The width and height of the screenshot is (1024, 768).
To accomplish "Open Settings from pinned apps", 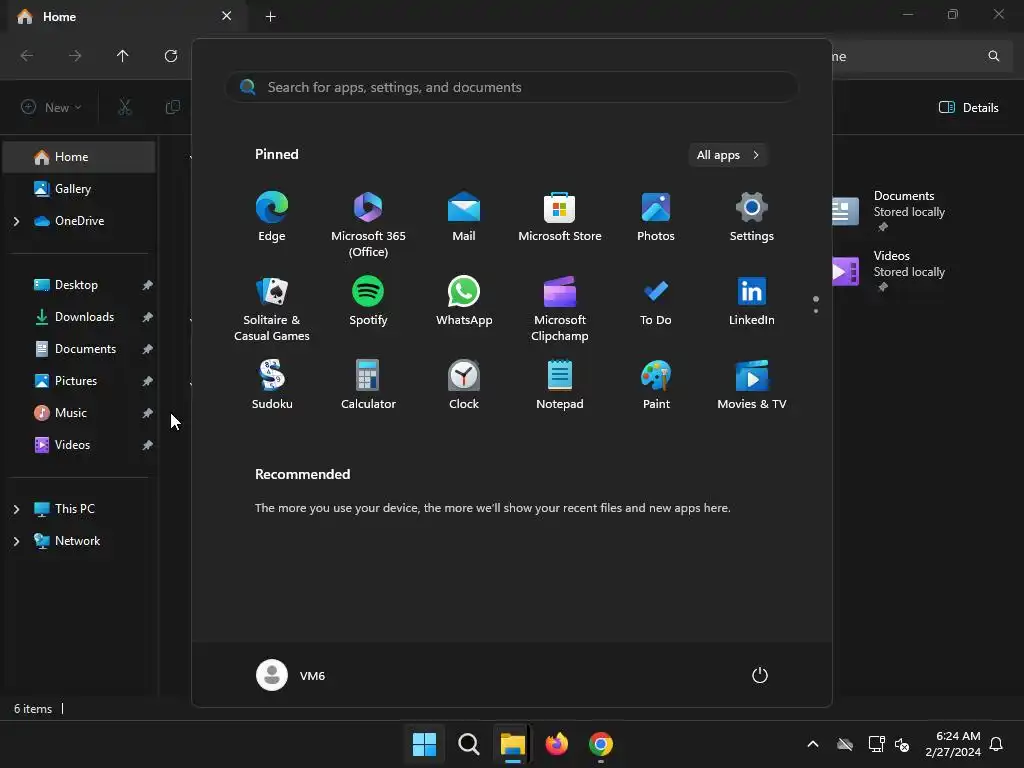I will coord(752,217).
